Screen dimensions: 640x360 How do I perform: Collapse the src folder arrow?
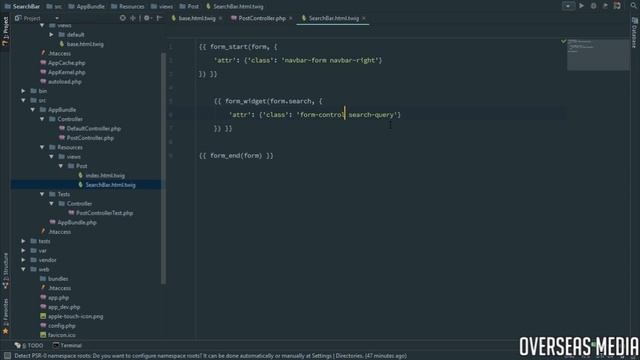pyautogui.click(x=23, y=100)
